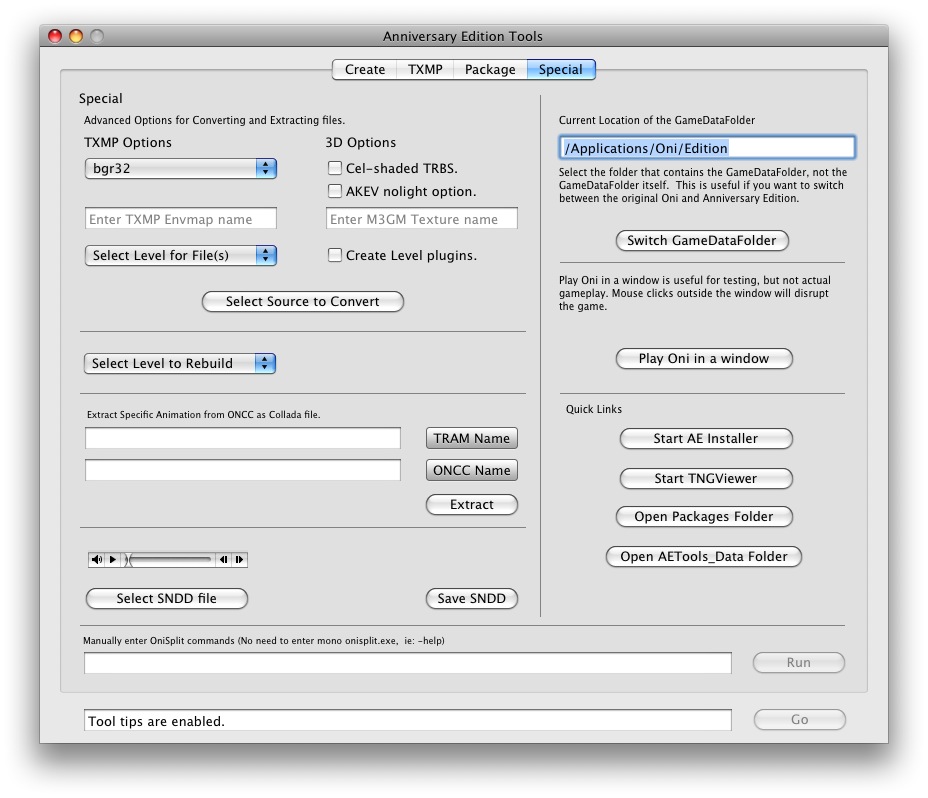Click the Go button

click(x=800, y=719)
